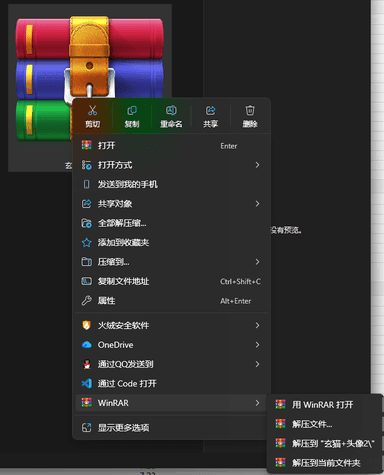Click the Rename (重命名) icon
The width and height of the screenshot is (384, 475).
(x=171, y=110)
